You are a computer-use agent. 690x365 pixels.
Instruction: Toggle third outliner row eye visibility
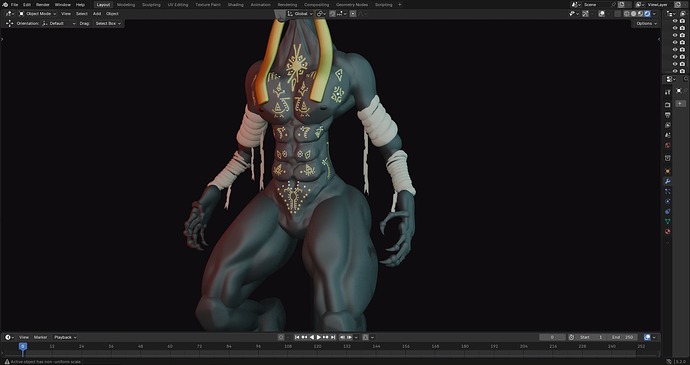pos(675,35)
